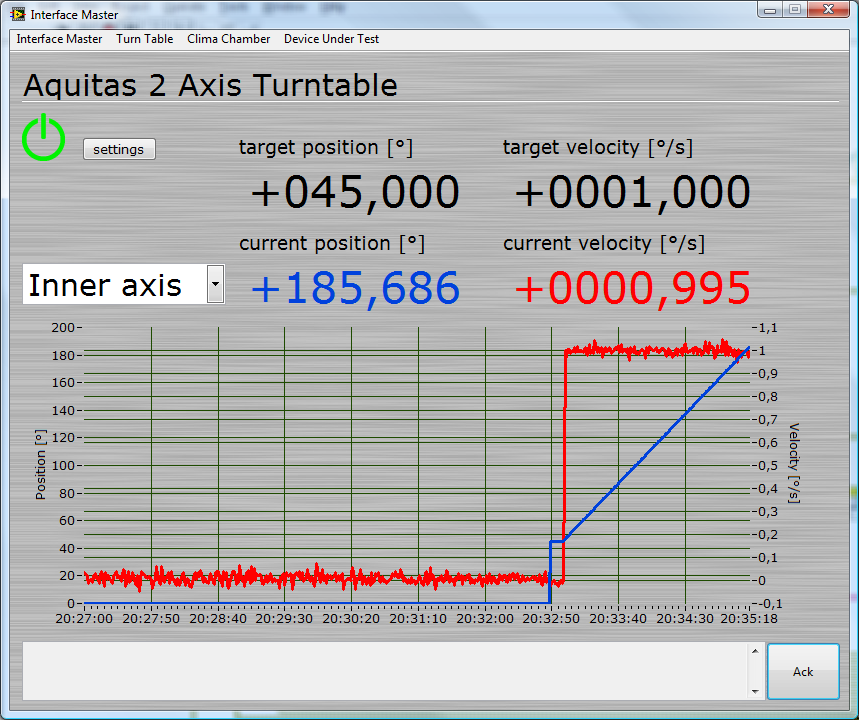Click the Aquitas 2 Axis Turntable heading
This screenshot has height=720, width=859.
(x=210, y=85)
